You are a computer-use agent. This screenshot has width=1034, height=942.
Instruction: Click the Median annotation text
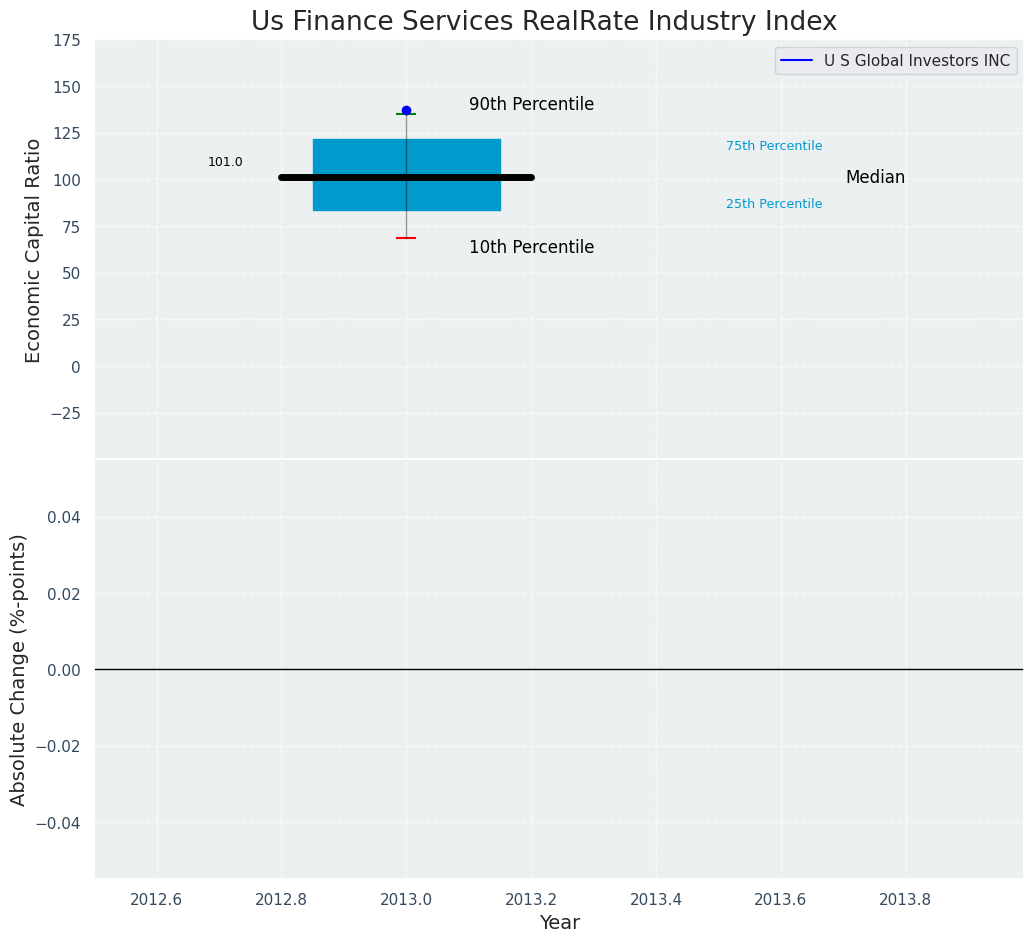coord(874,177)
